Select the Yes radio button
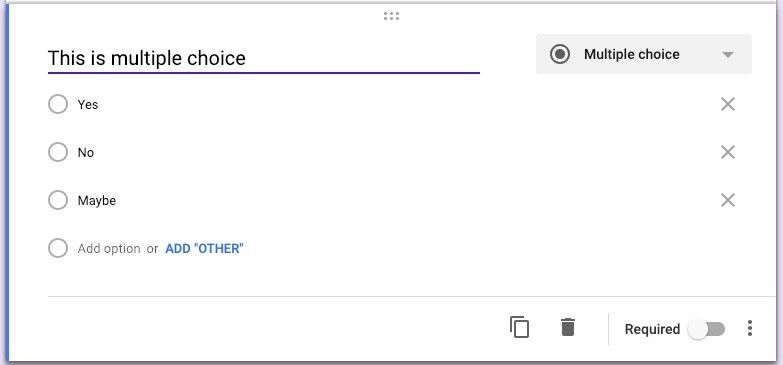The height and width of the screenshot is (365, 783). click(x=58, y=104)
